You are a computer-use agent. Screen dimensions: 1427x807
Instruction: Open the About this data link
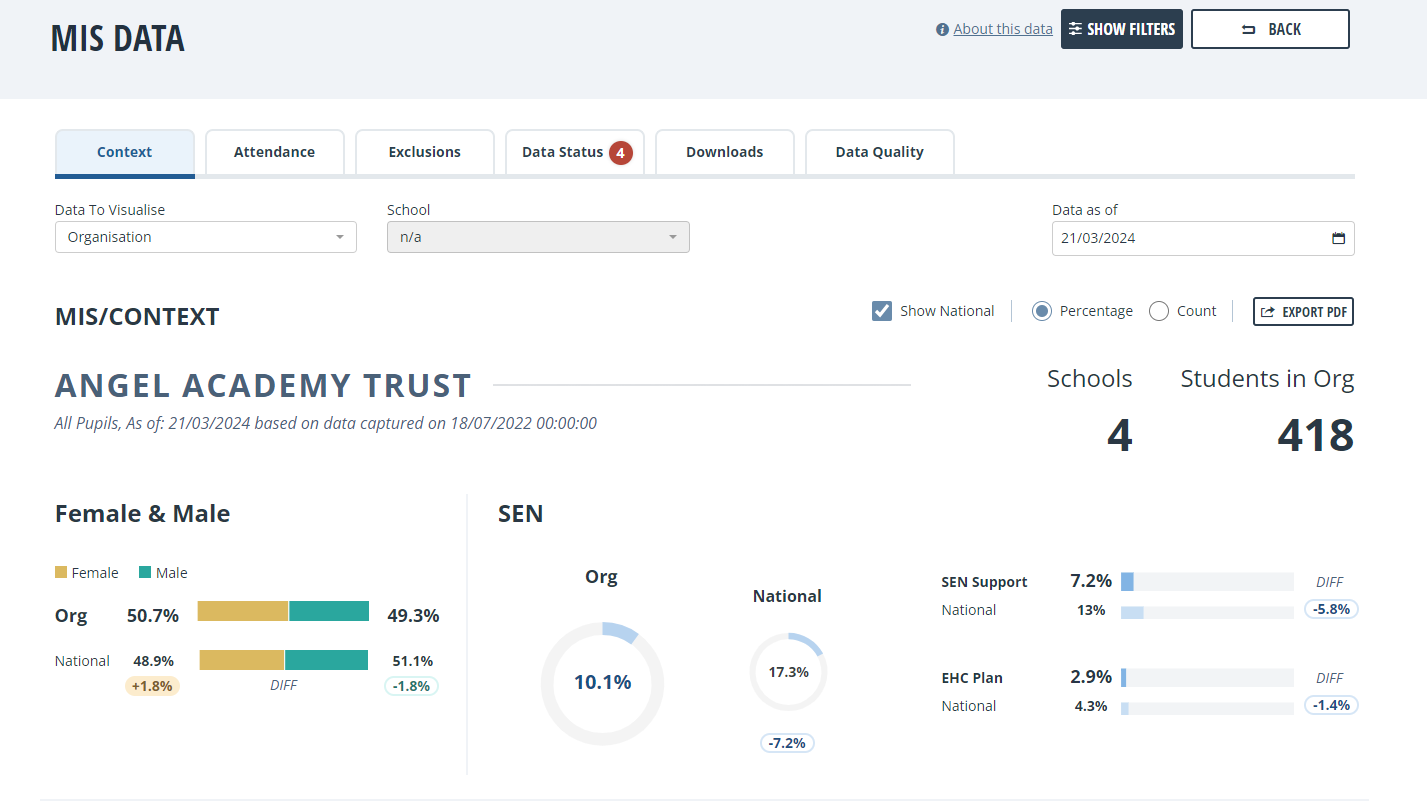click(x=1003, y=29)
